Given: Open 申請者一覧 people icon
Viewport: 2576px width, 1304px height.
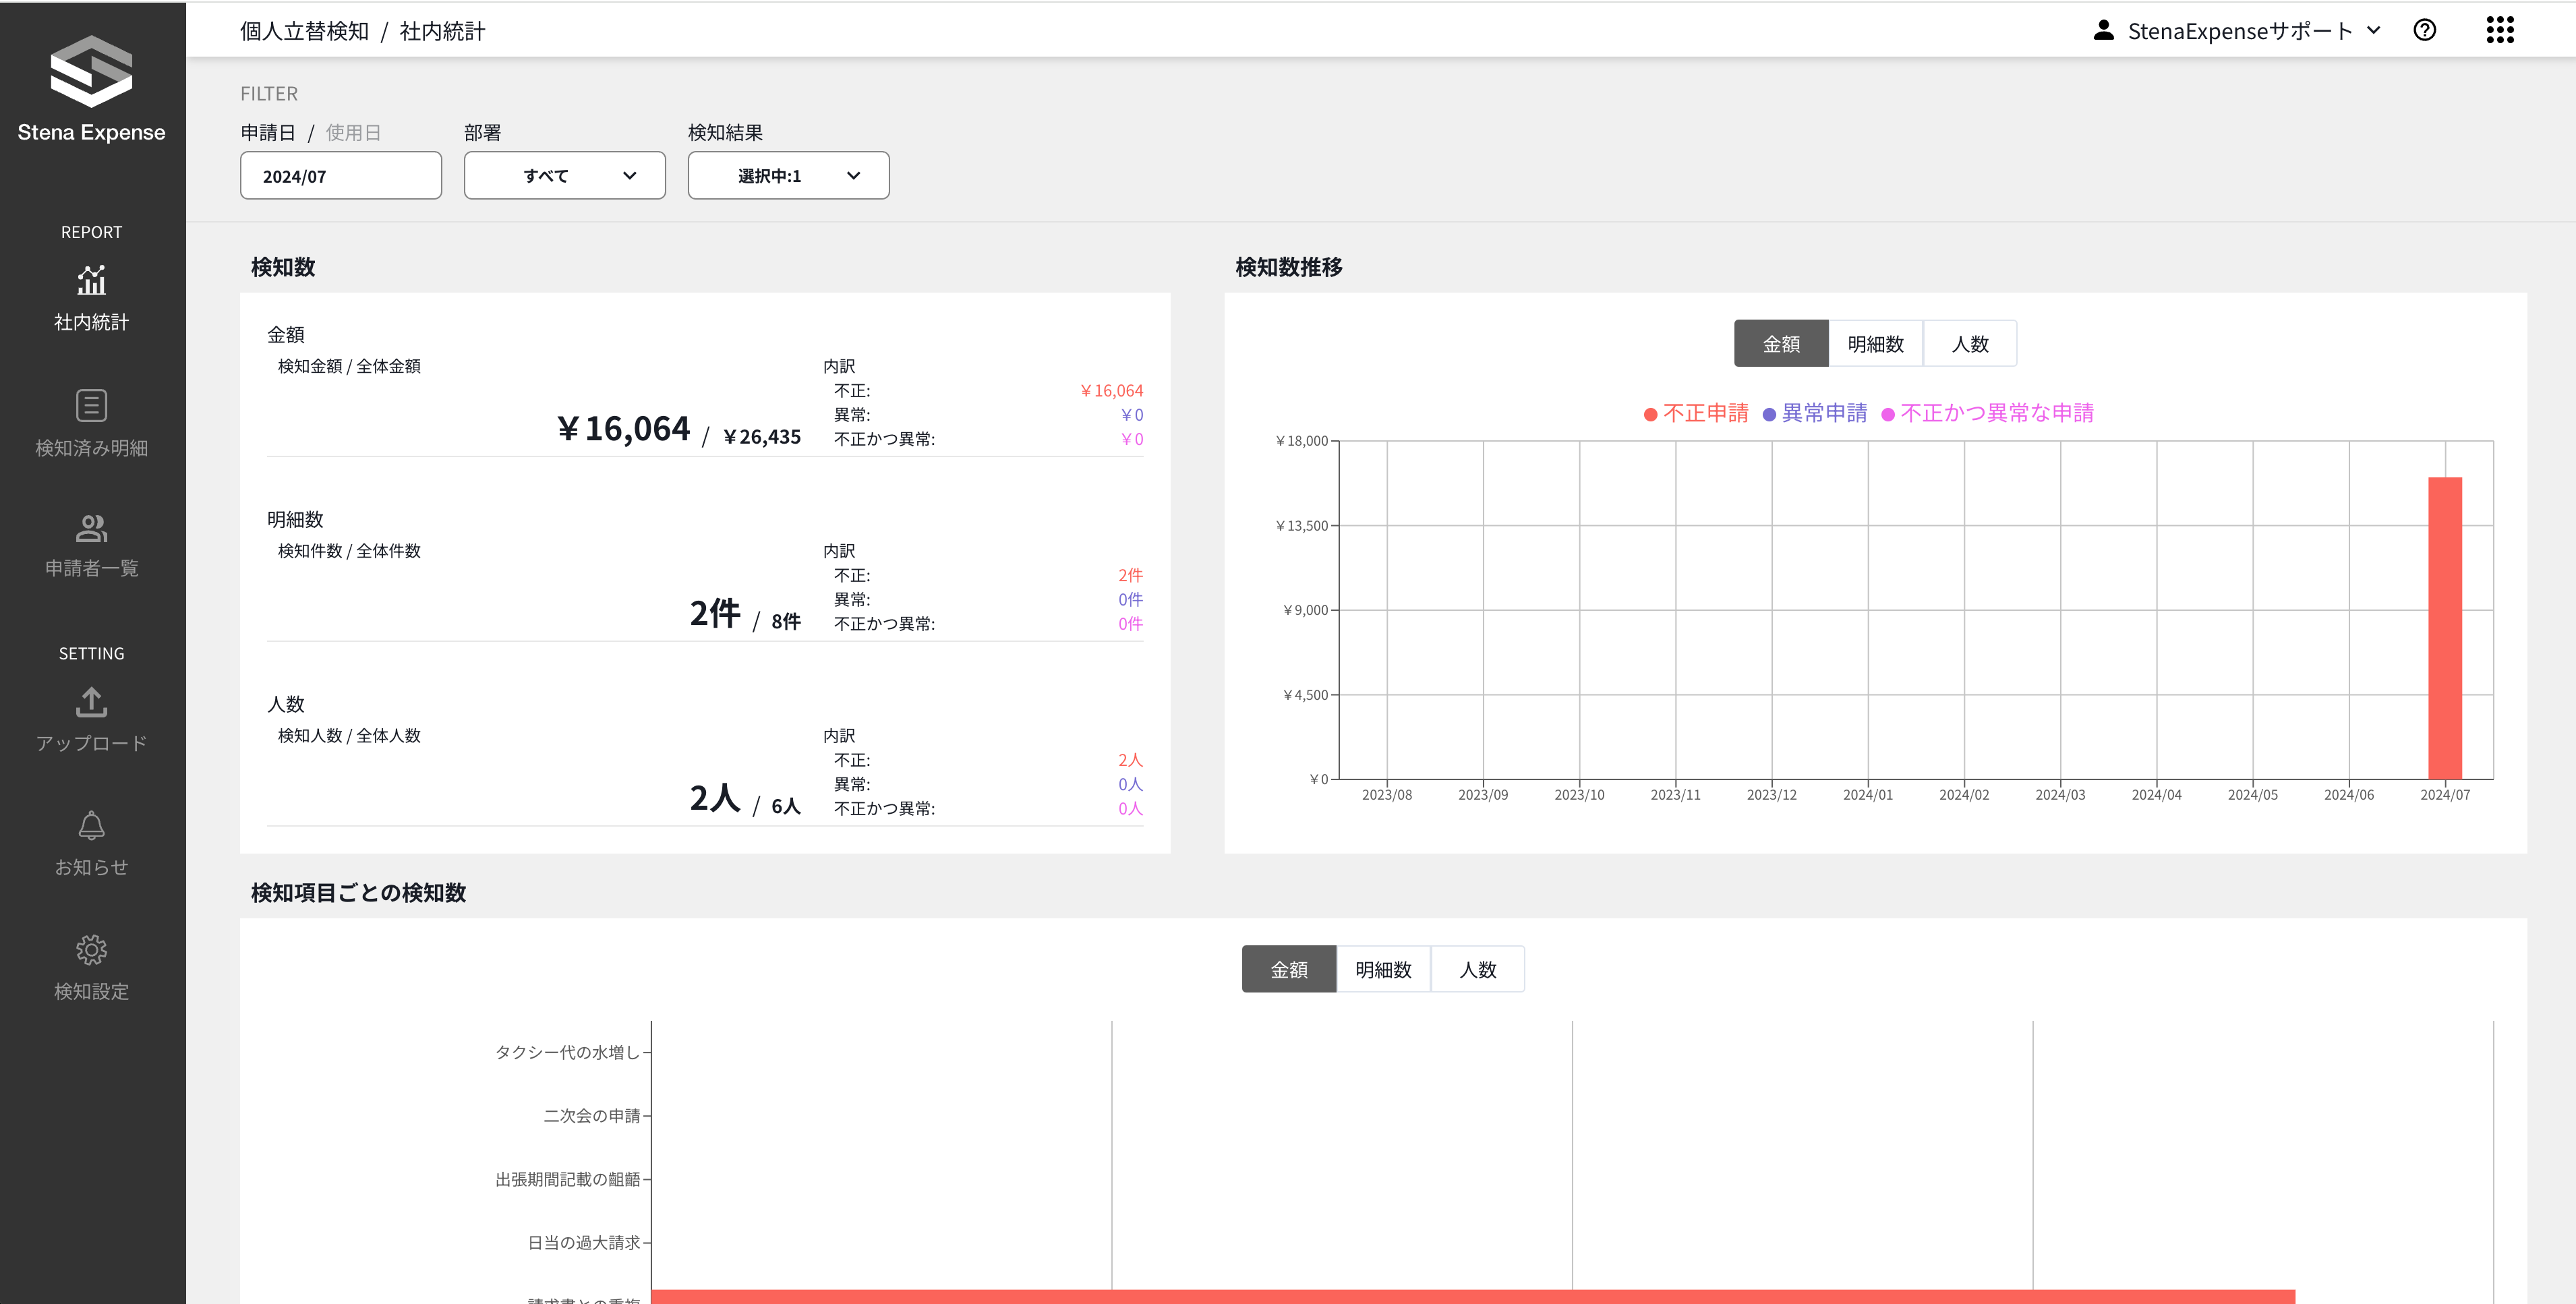Looking at the screenshot, I should pos(91,528).
